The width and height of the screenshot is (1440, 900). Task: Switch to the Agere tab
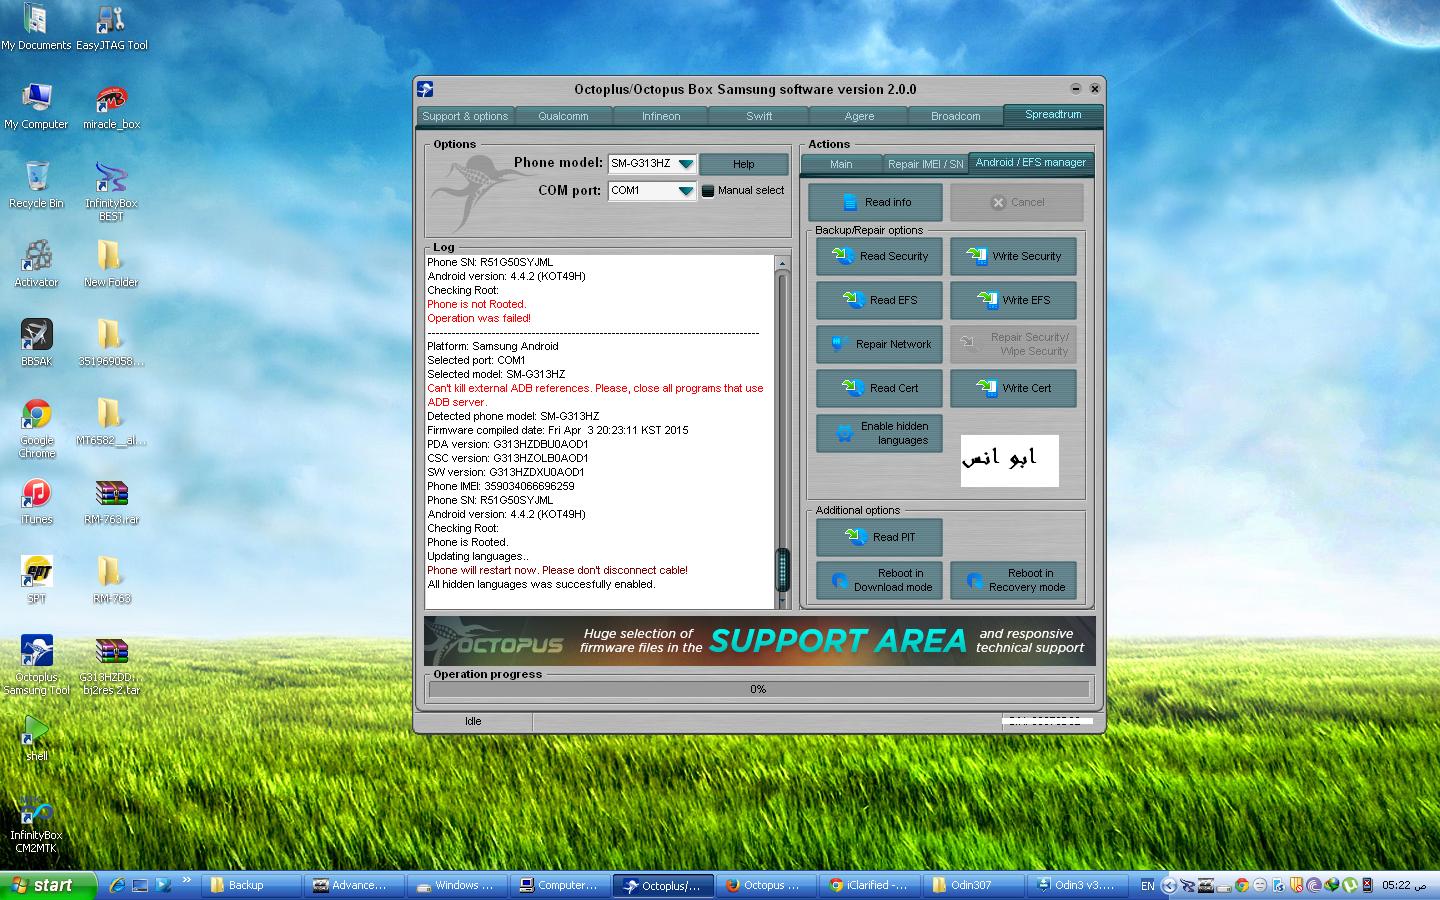point(858,116)
